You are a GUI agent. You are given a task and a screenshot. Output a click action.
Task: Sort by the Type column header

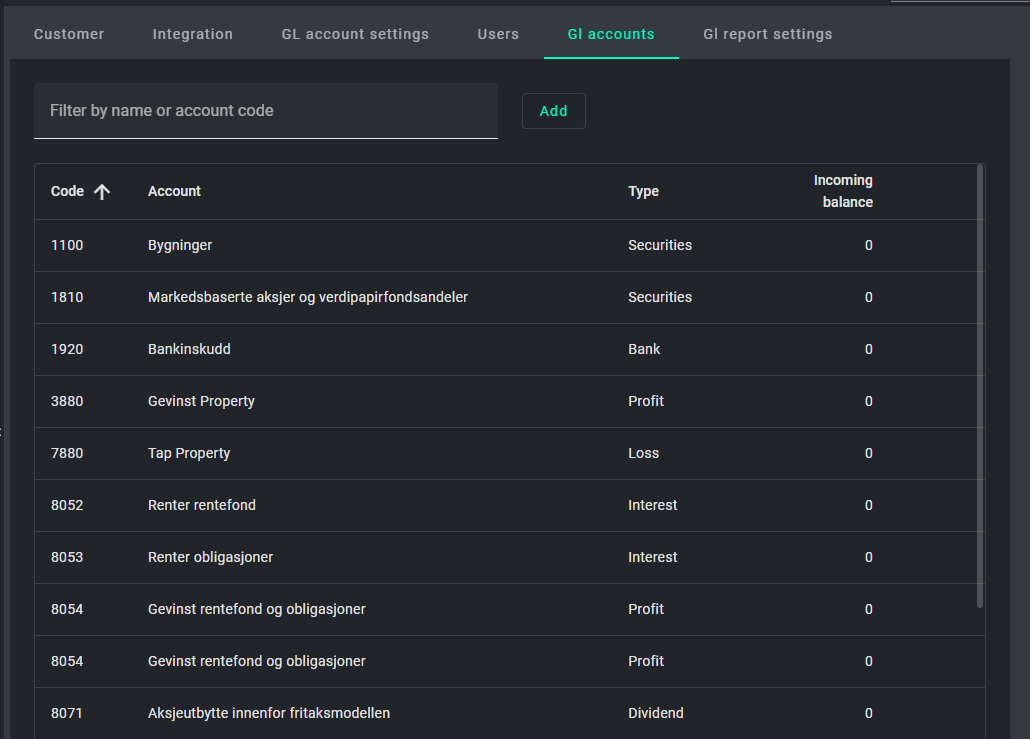tap(643, 191)
